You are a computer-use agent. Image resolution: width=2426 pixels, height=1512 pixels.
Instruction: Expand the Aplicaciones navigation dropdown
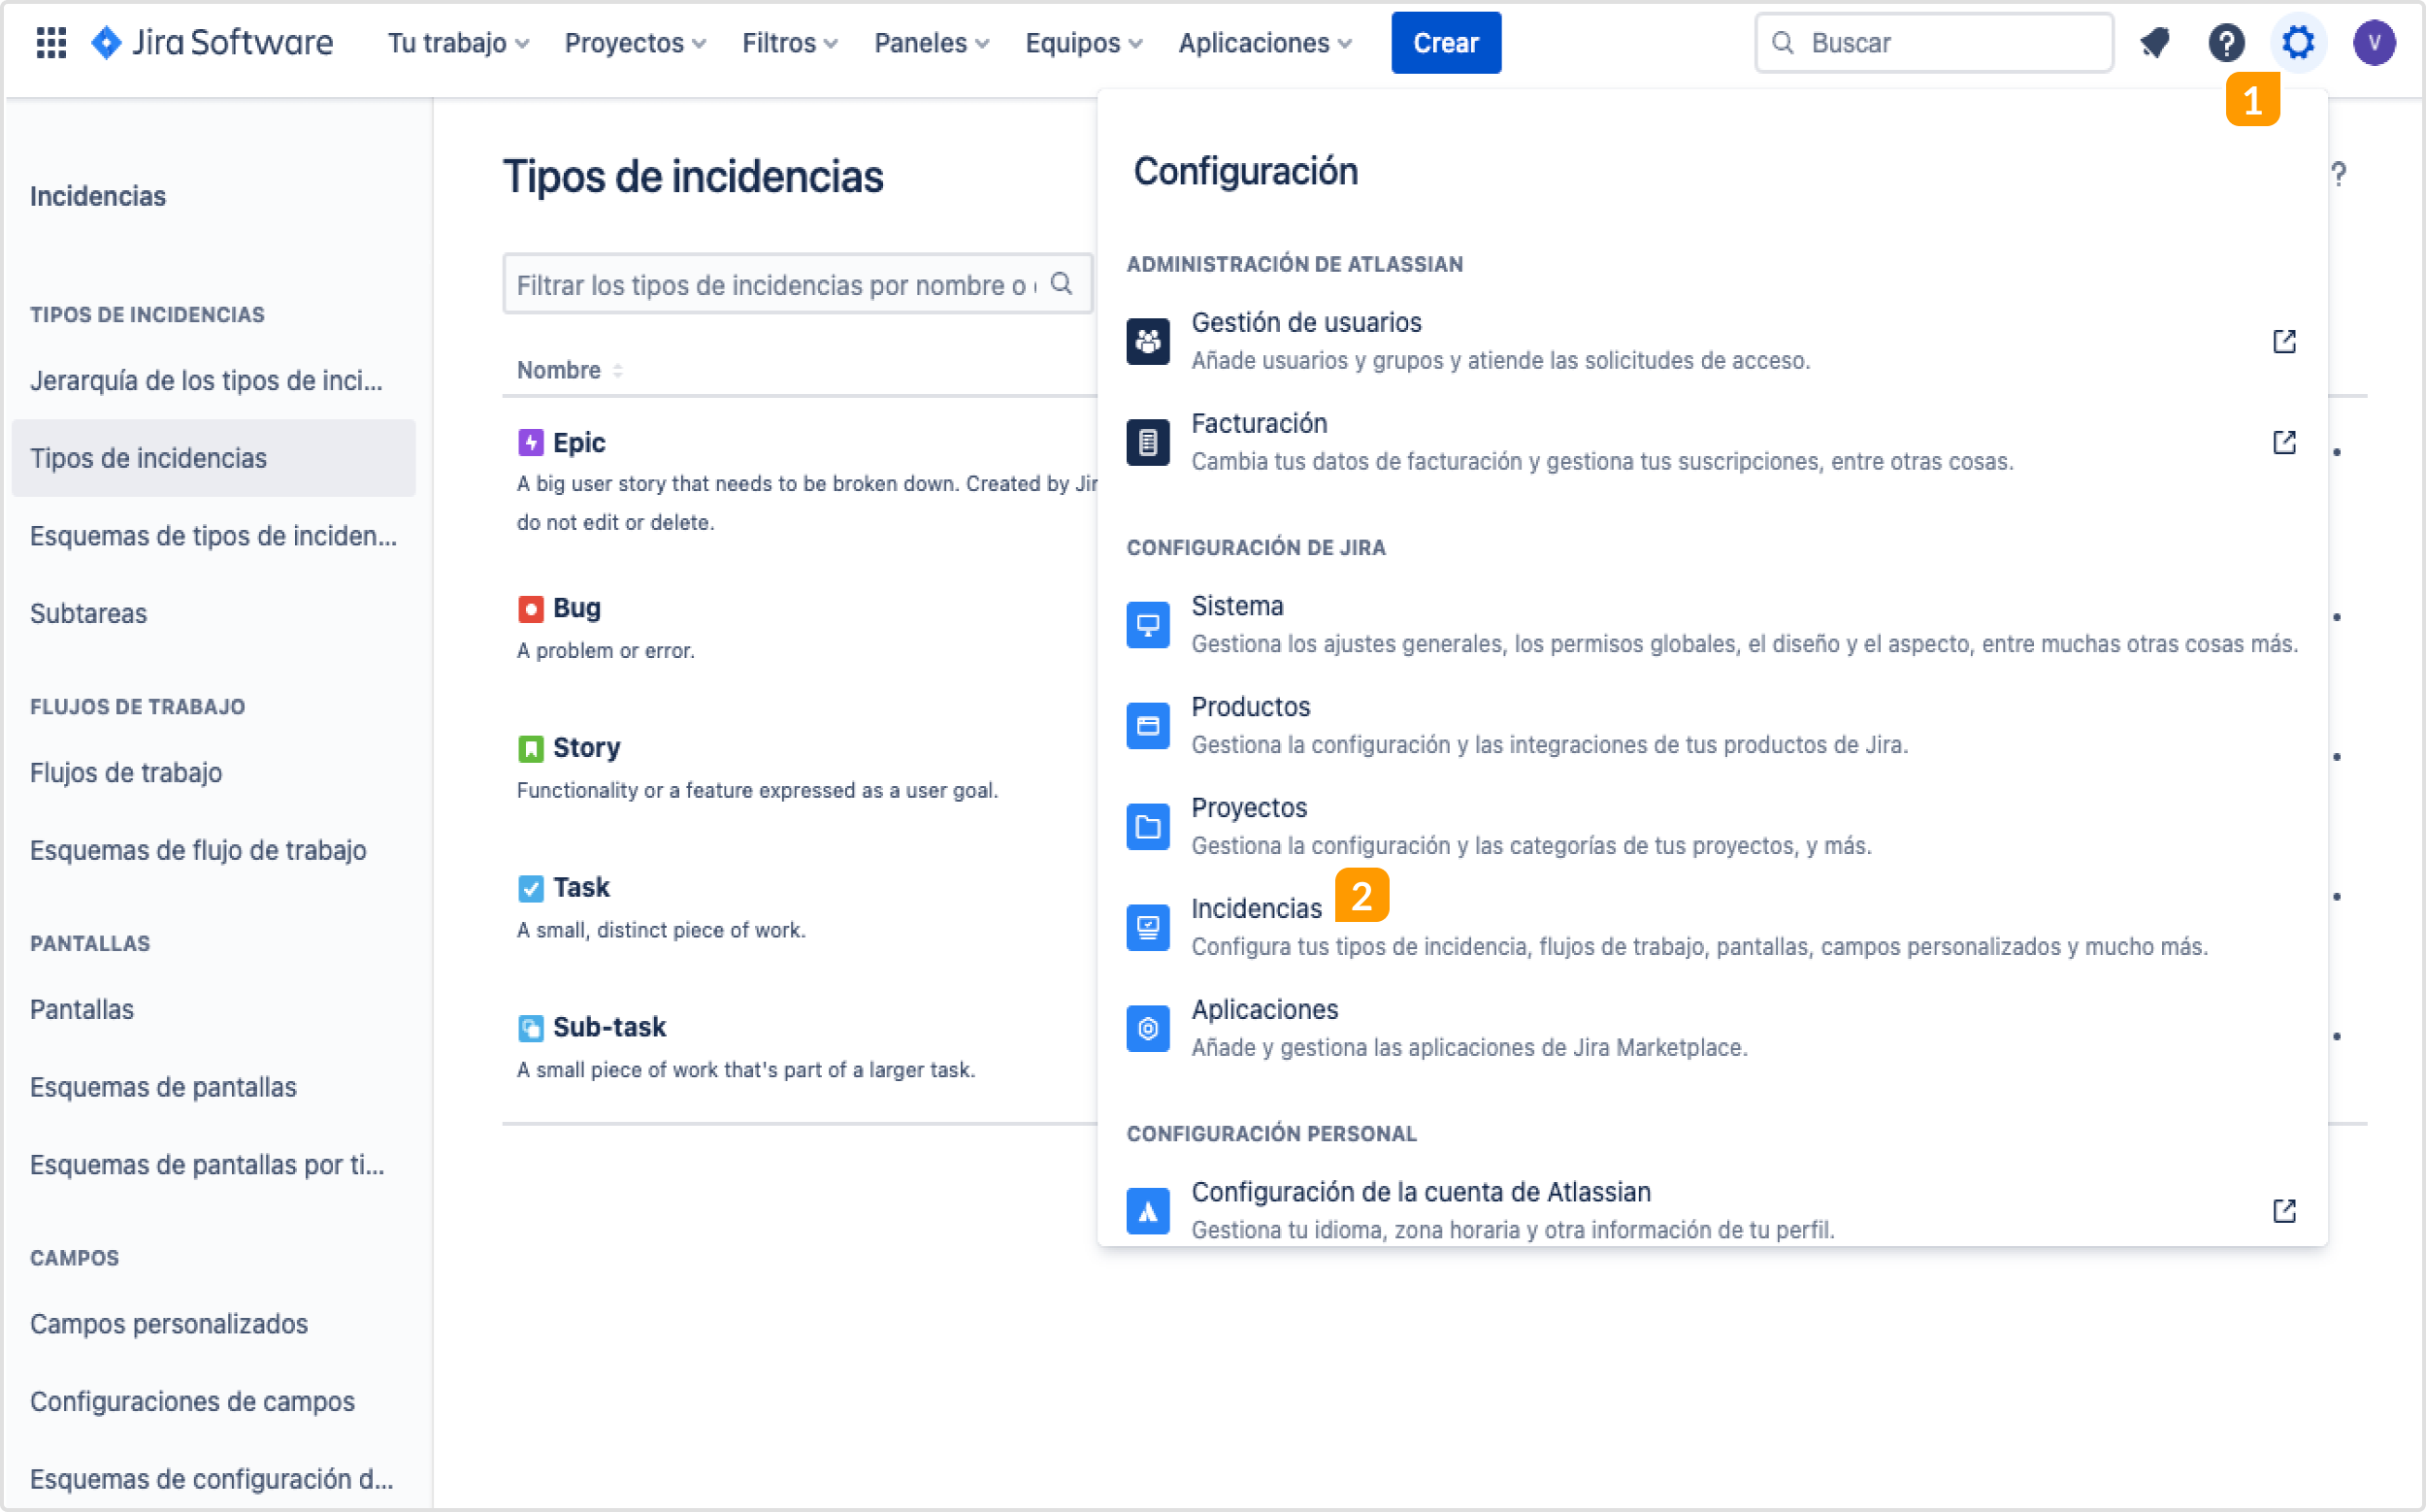coord(1264,43)
